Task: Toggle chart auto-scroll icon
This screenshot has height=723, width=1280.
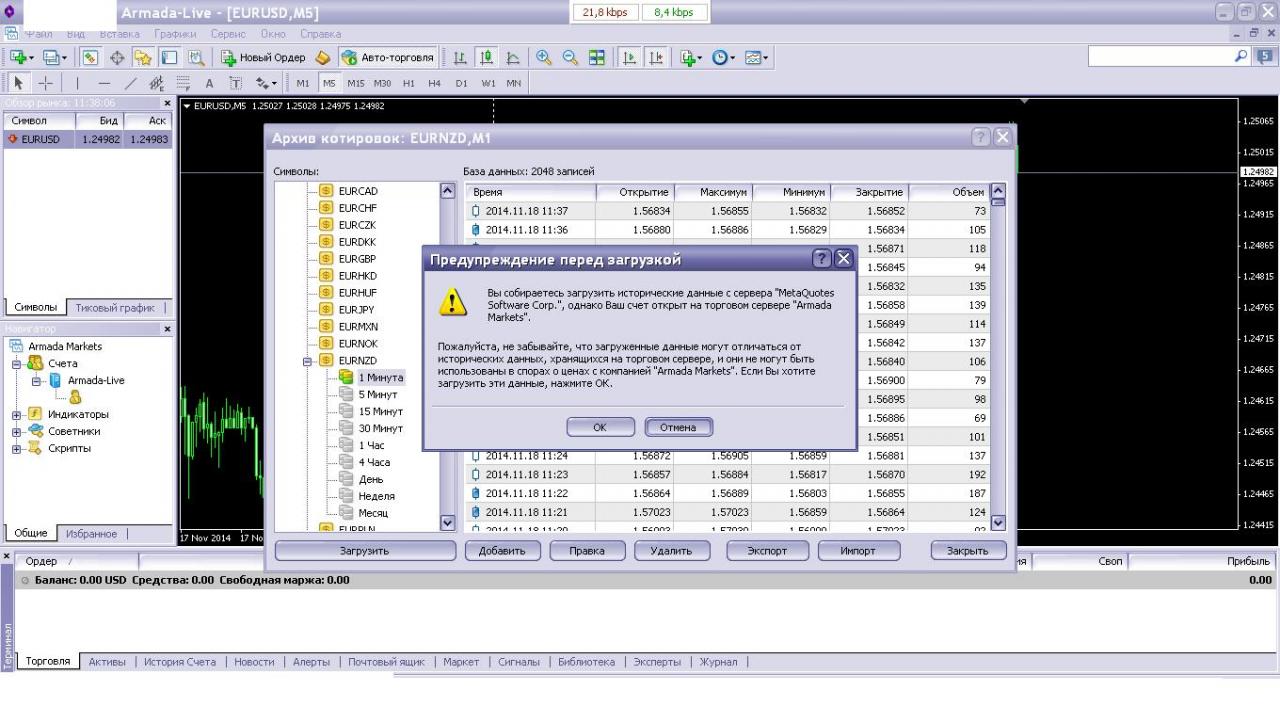Action: 630,58
